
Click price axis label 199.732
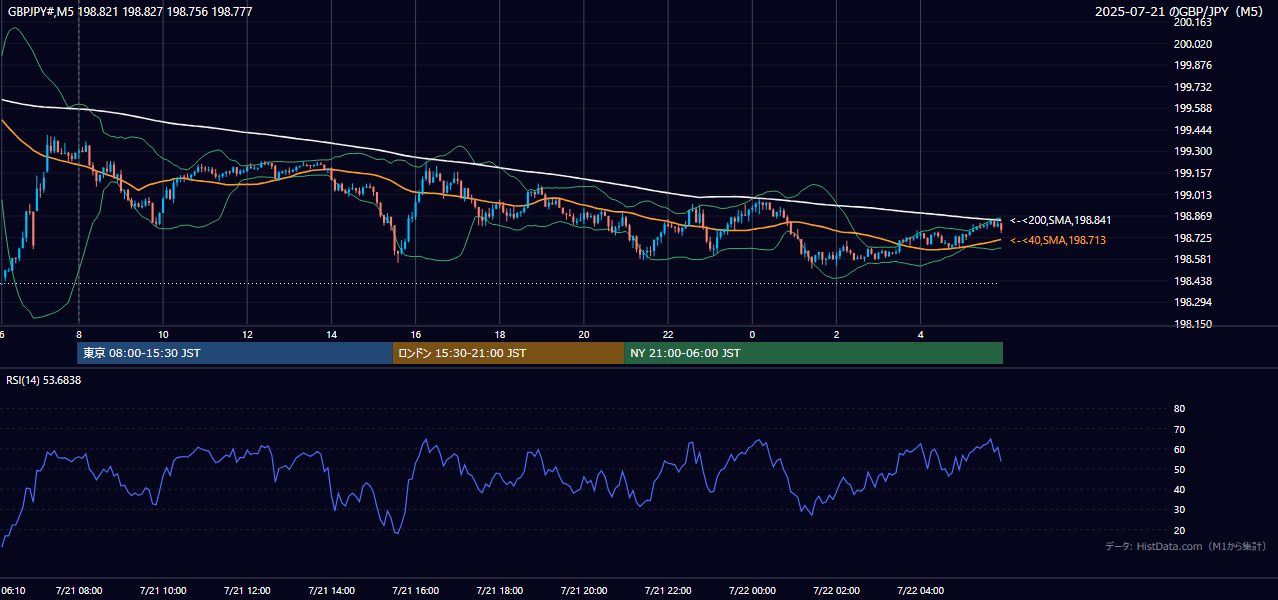tap(1192, 87)
